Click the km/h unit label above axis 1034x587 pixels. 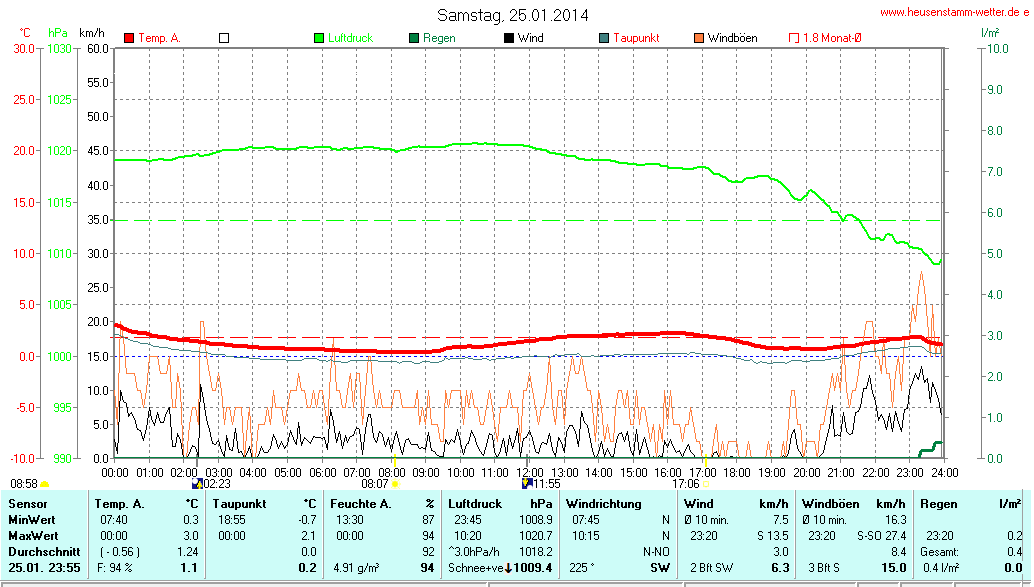(x=92, y=33)
